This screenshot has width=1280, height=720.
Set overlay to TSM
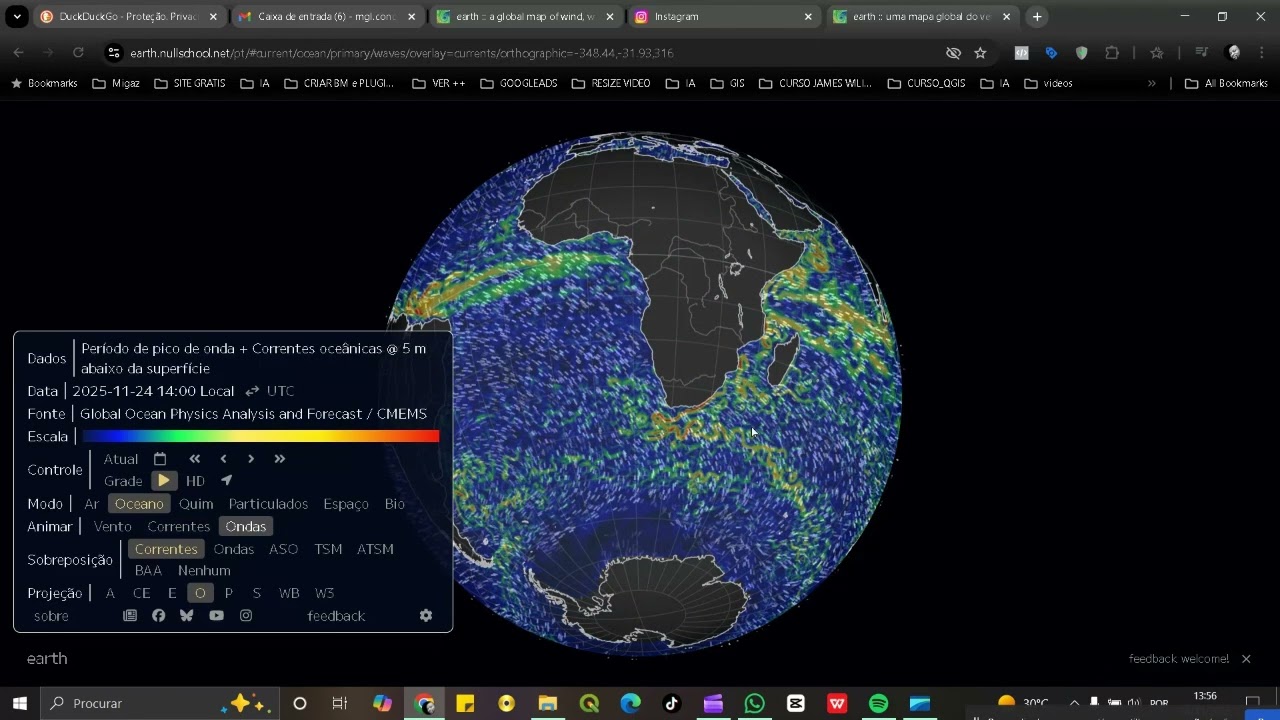(x=328, y=549)
